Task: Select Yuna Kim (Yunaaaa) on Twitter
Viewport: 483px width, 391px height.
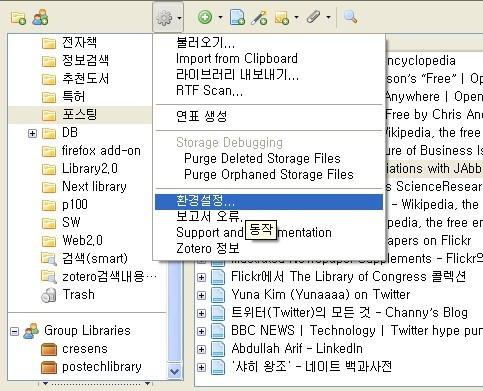Action: click(x=320, y=295)
